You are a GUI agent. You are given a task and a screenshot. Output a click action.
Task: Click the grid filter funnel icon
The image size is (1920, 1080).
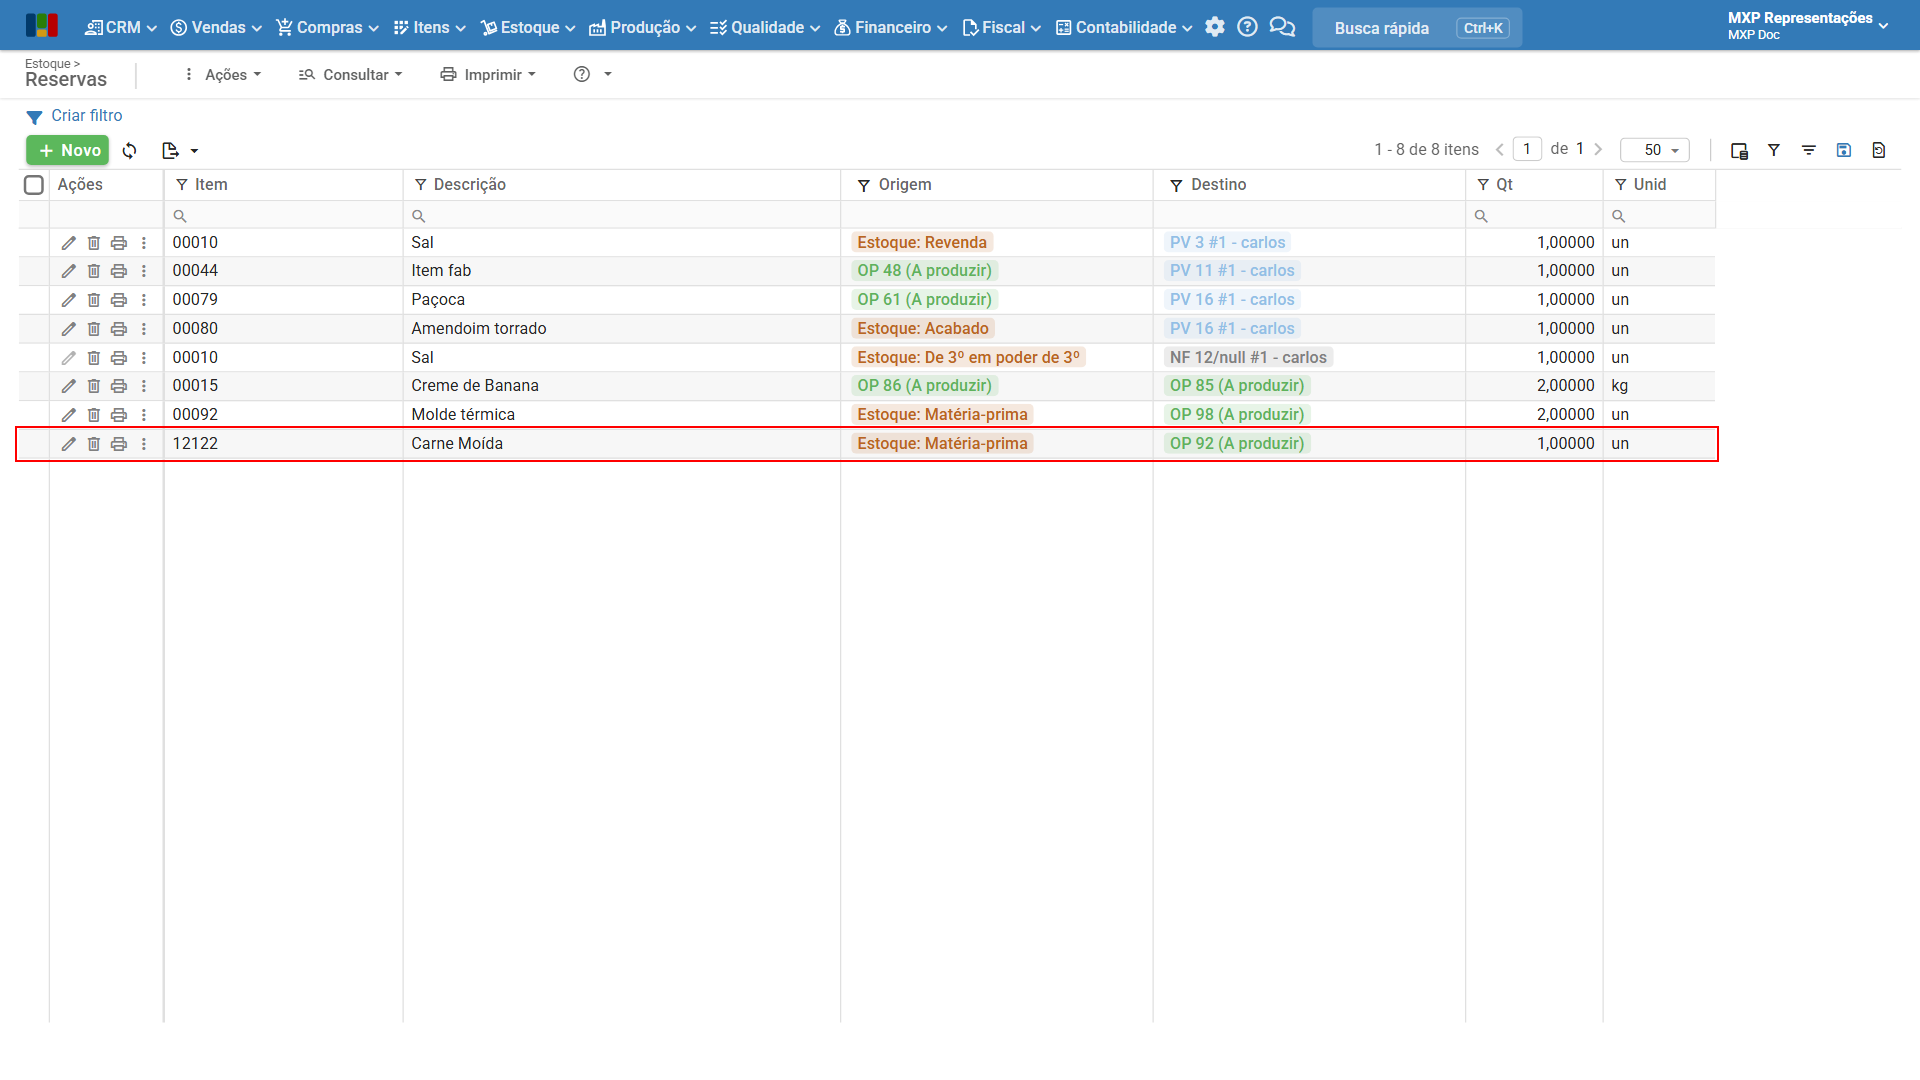click(1774, 150)
